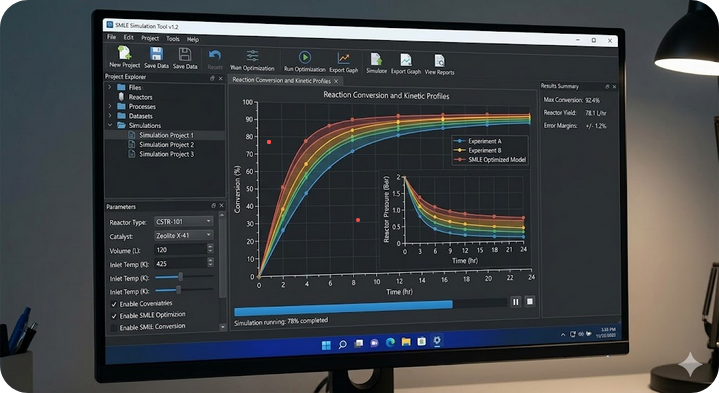Click the blue simulation progress bar
719x393 pixels.
pyautogui.click(x=343, y=308)
